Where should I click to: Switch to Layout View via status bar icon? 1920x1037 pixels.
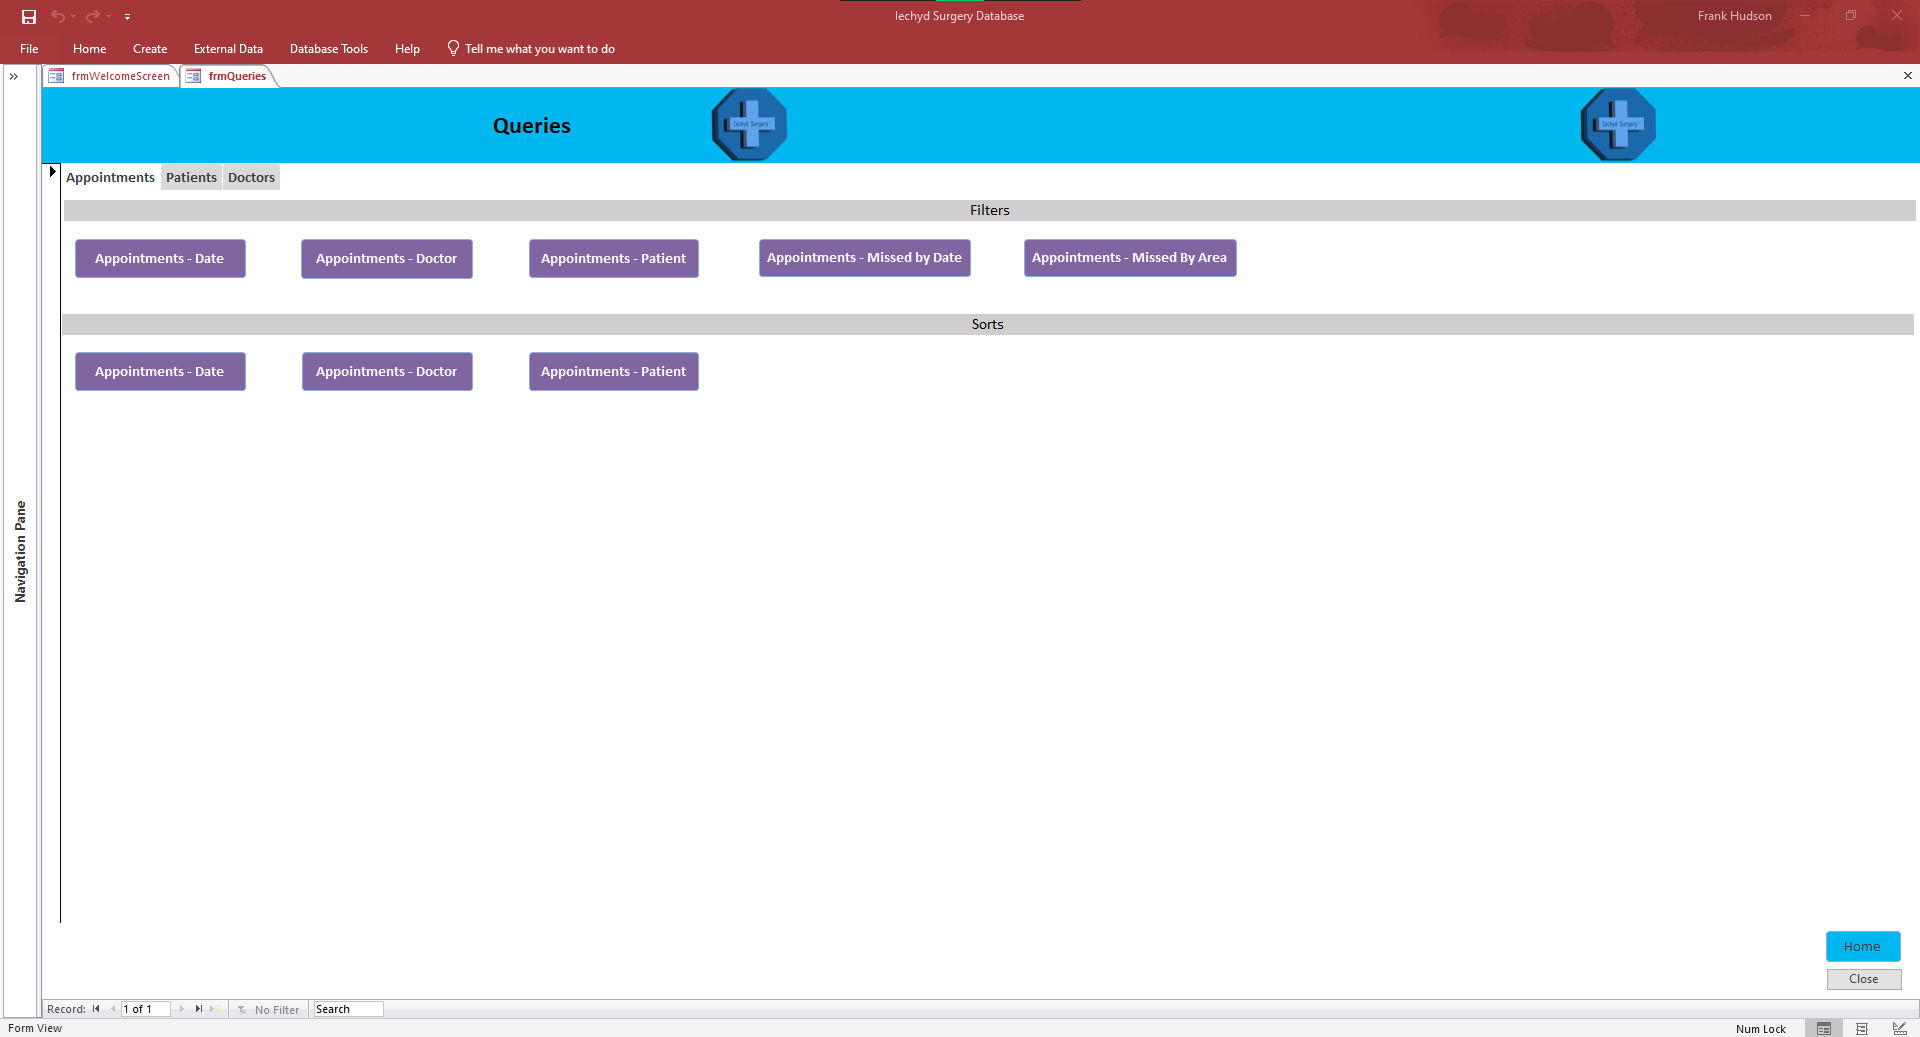[x=1861, y=1029]
